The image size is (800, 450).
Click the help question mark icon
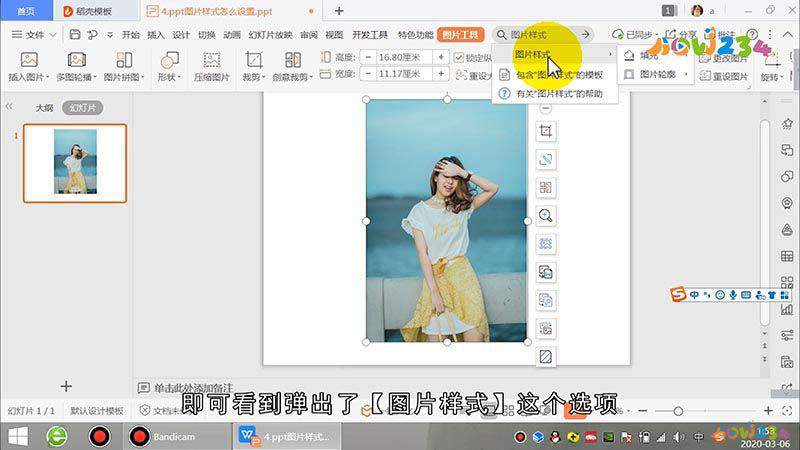pos(752,35)
